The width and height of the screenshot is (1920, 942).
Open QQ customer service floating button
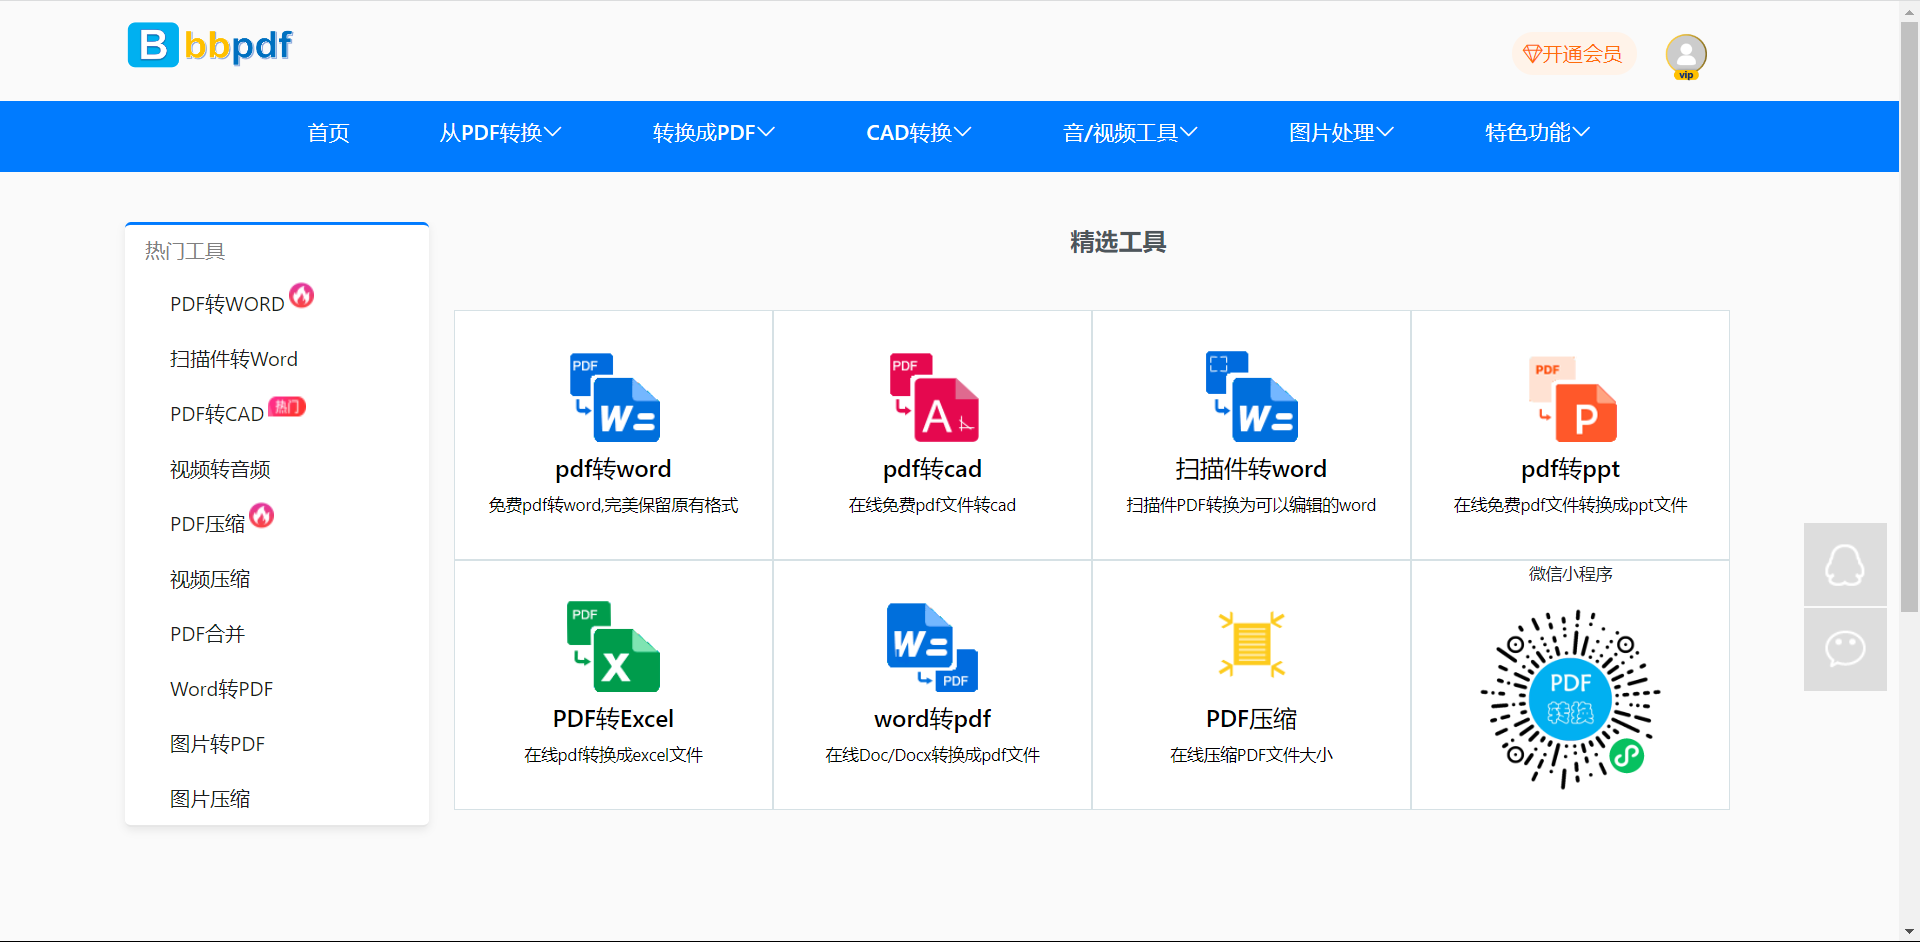tap(1845, 564)
